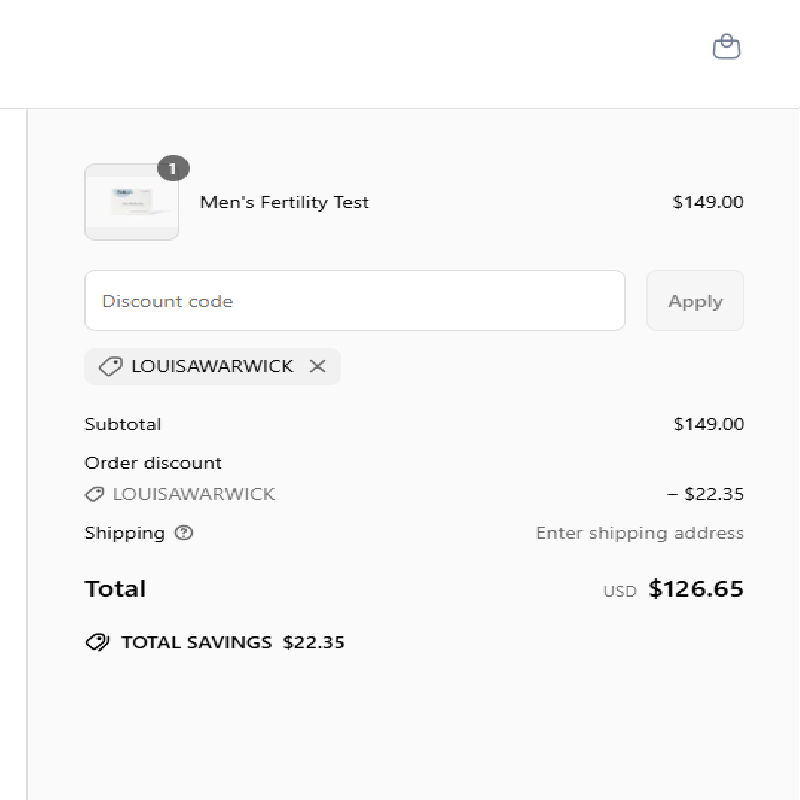
Task: Click the Total Savings tags icon
Action: click(x=97, y=642)
